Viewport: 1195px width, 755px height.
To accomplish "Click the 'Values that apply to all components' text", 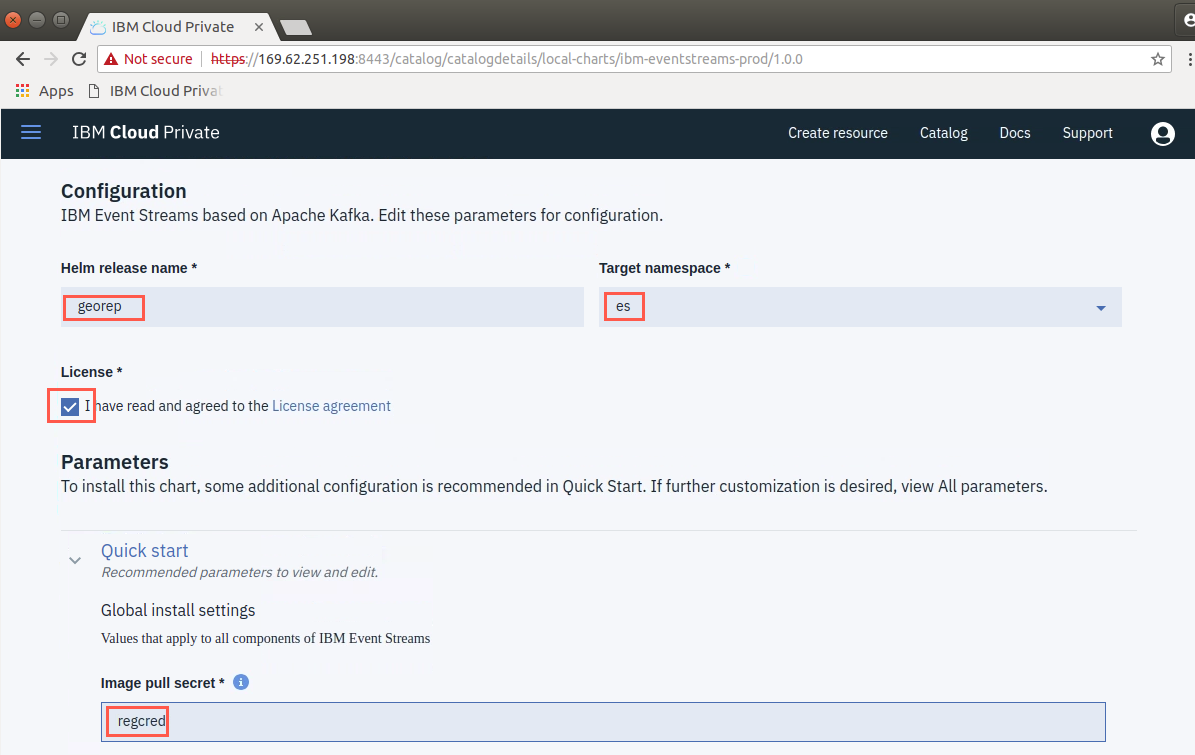I will pyautogui.click(x=265, y=638).
